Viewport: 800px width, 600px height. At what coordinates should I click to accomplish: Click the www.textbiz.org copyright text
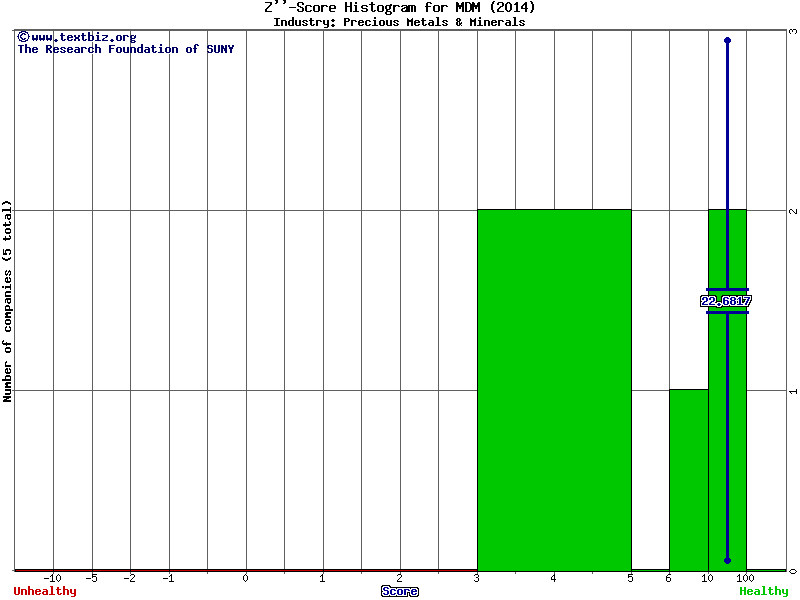(77, 37)
